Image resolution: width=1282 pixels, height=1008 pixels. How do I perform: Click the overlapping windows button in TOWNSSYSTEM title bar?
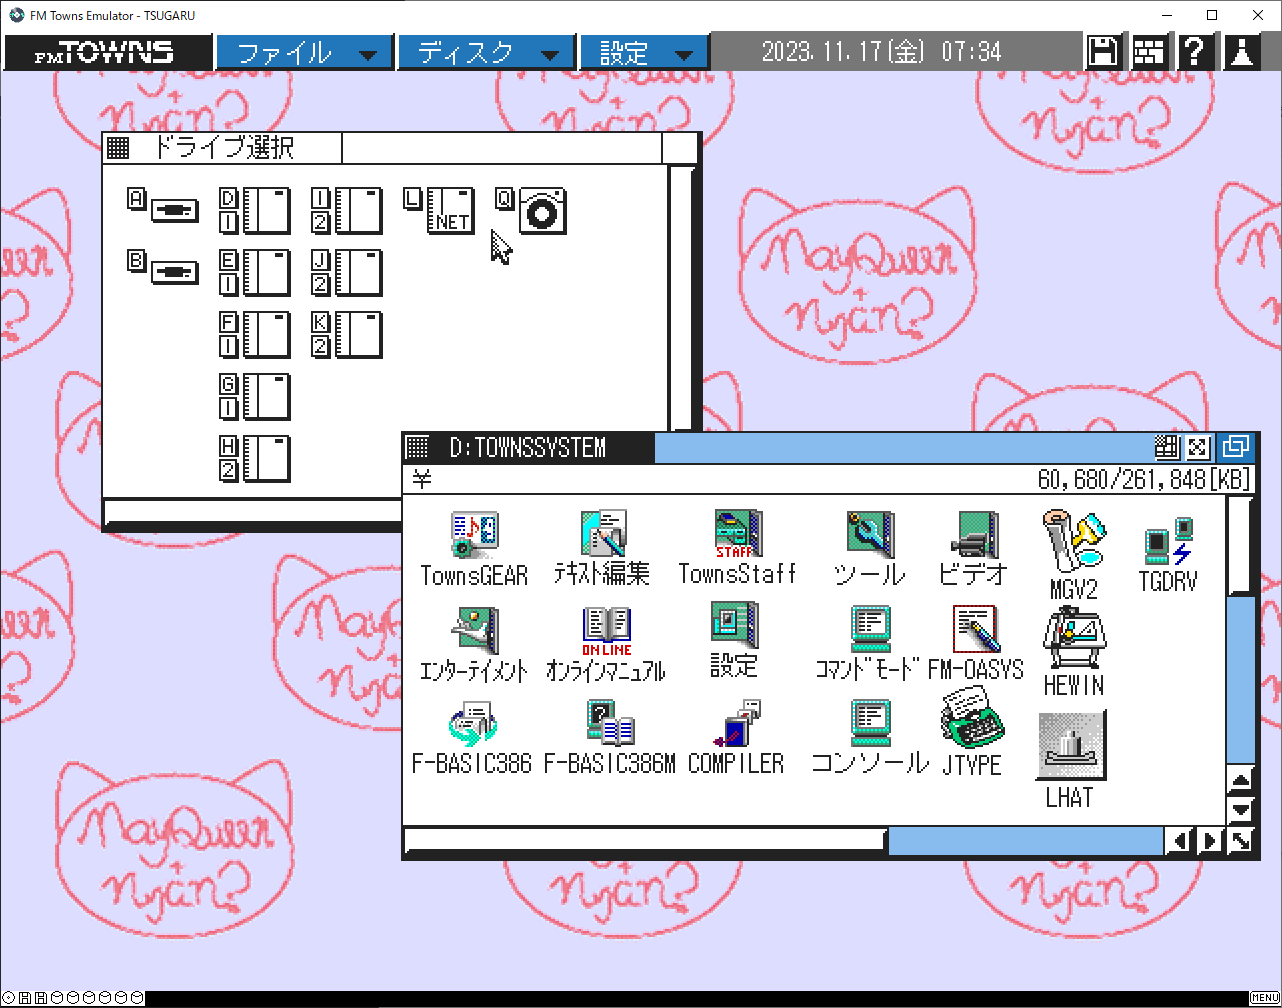[1235, 447]
